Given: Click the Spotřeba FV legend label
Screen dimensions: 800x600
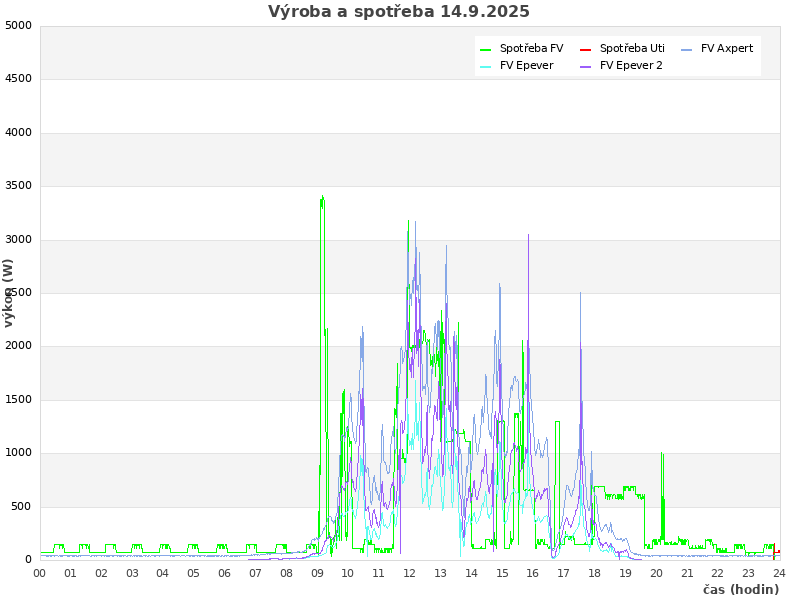Looking at the screenshot, I should [x=531, y=48].
